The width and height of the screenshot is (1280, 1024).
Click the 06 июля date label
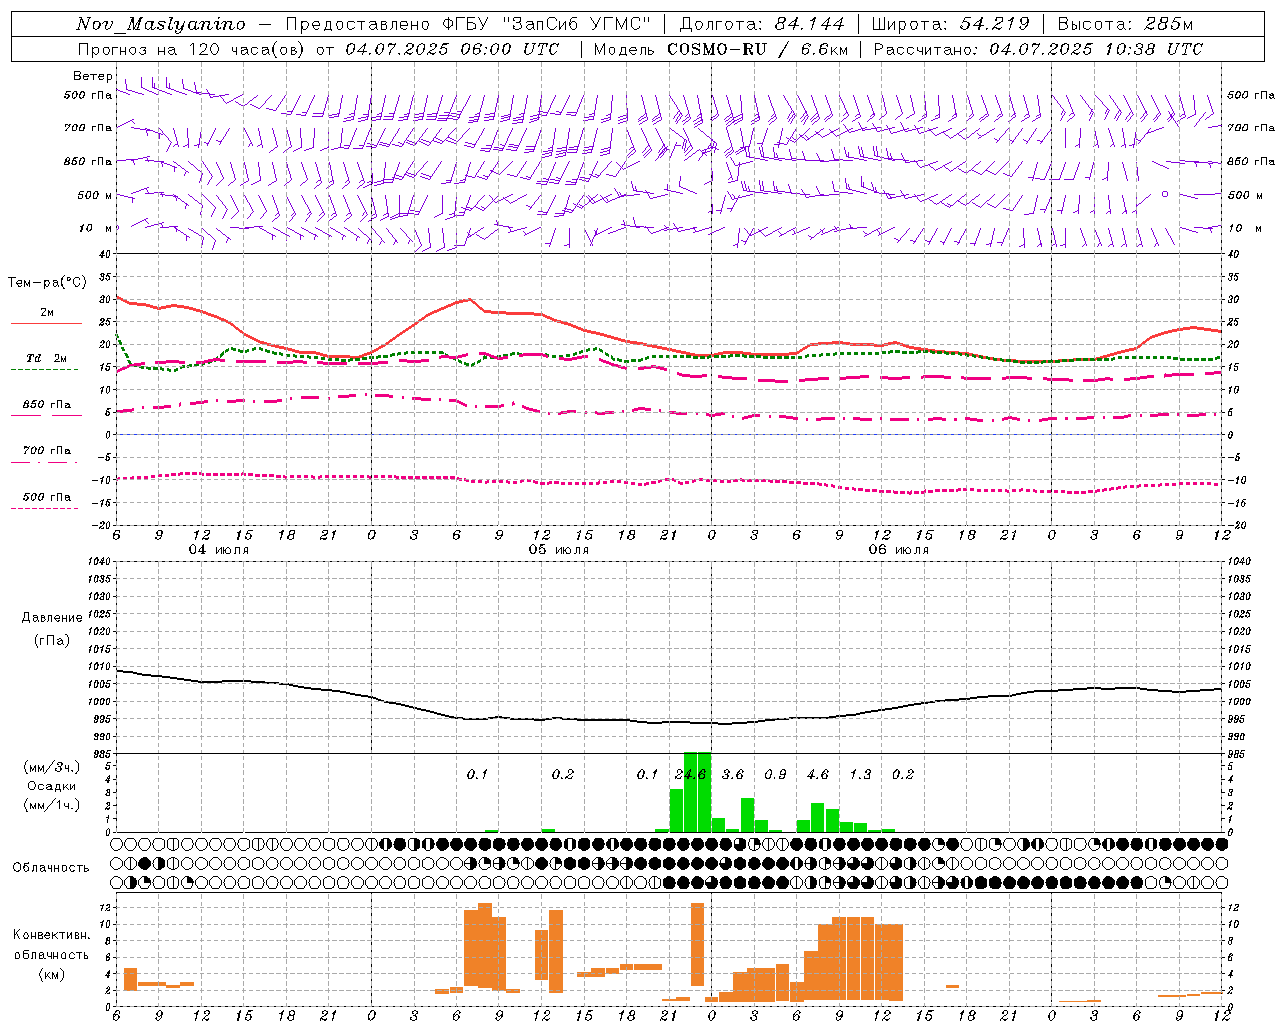coord(899,550)
